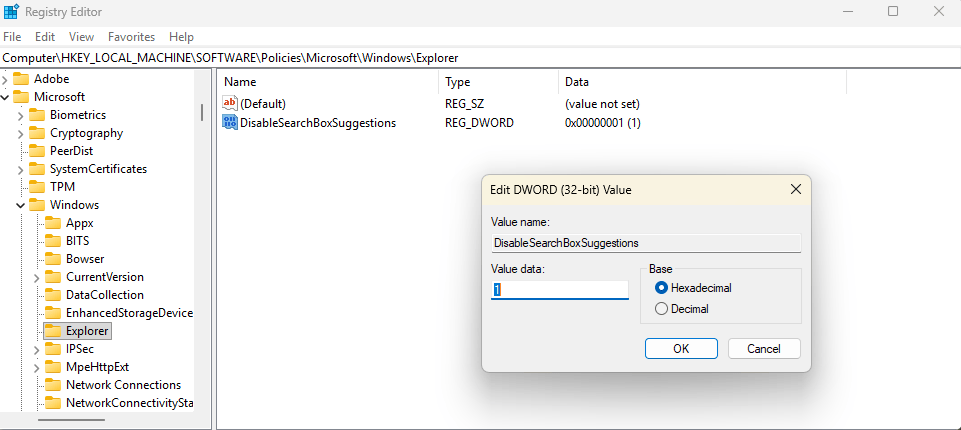Click the DisableSearchBoxSuggestions DWORD value icon

tap(230, 123)
